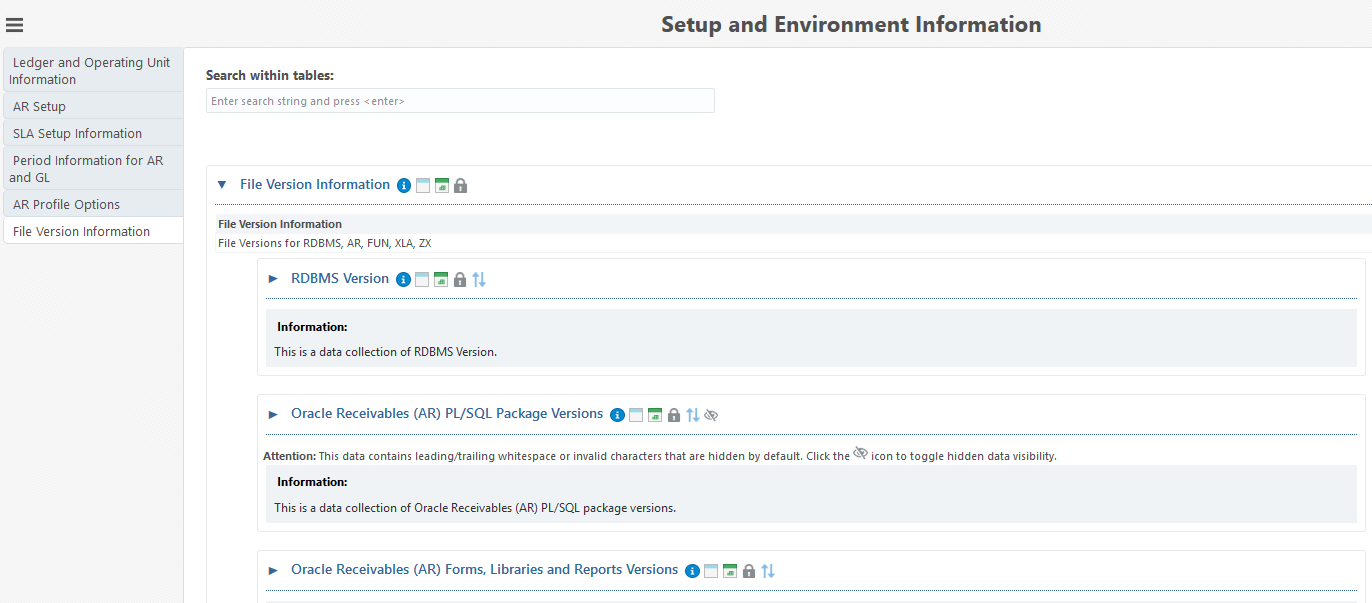
Task: Switch to the AR Setup tab
Action: 40,106
